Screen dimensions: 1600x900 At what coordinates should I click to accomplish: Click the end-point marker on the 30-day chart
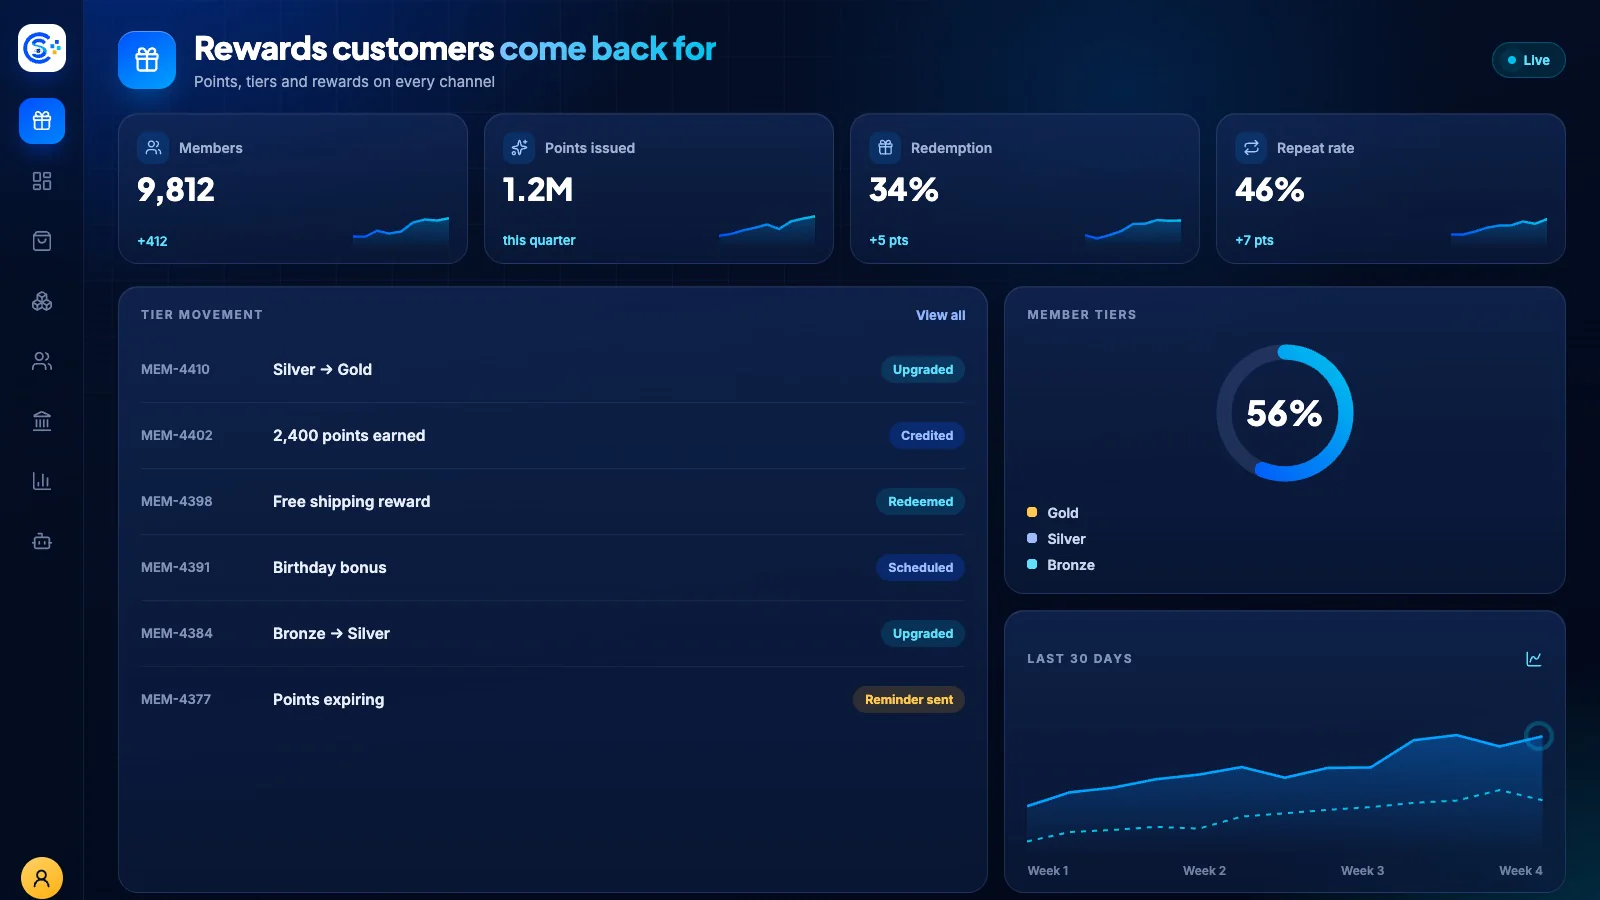click(x=1539, y=737)
